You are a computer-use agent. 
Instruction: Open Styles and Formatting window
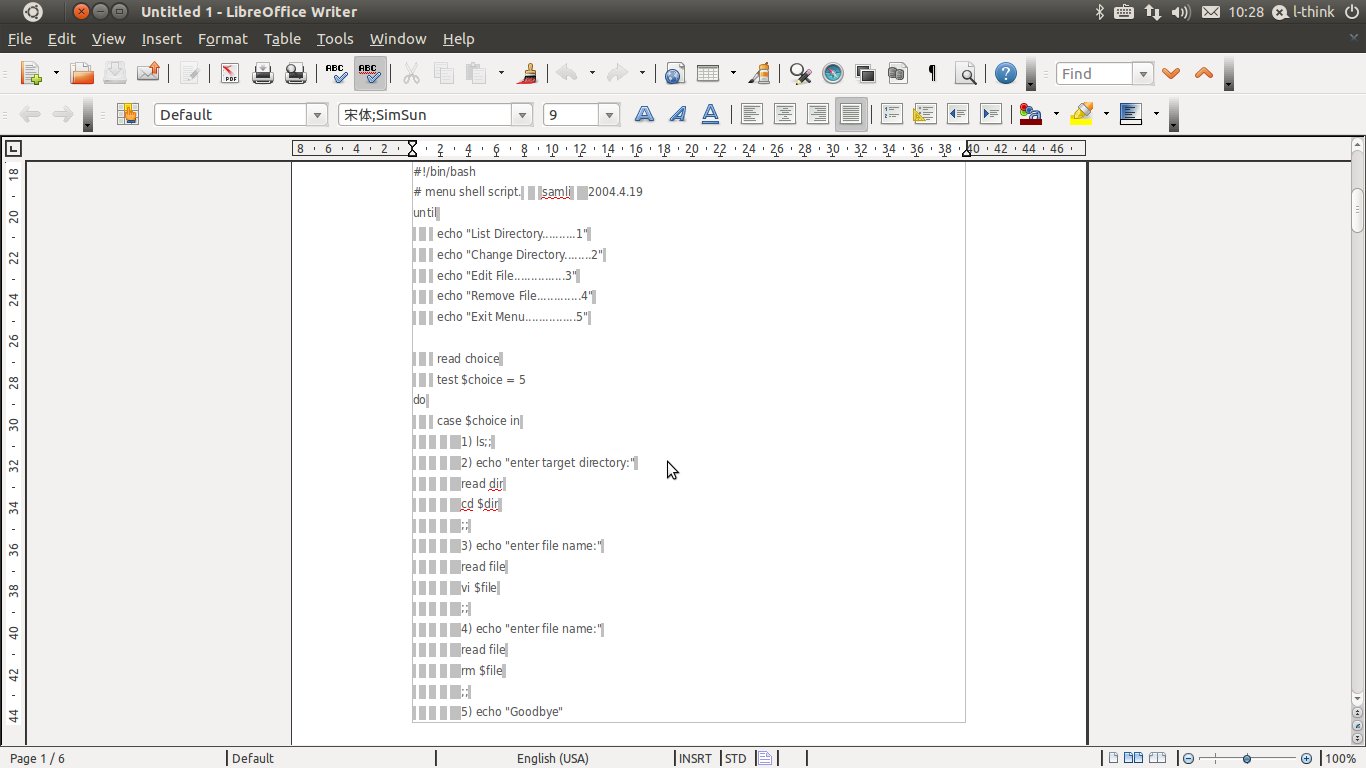(127, 114)
